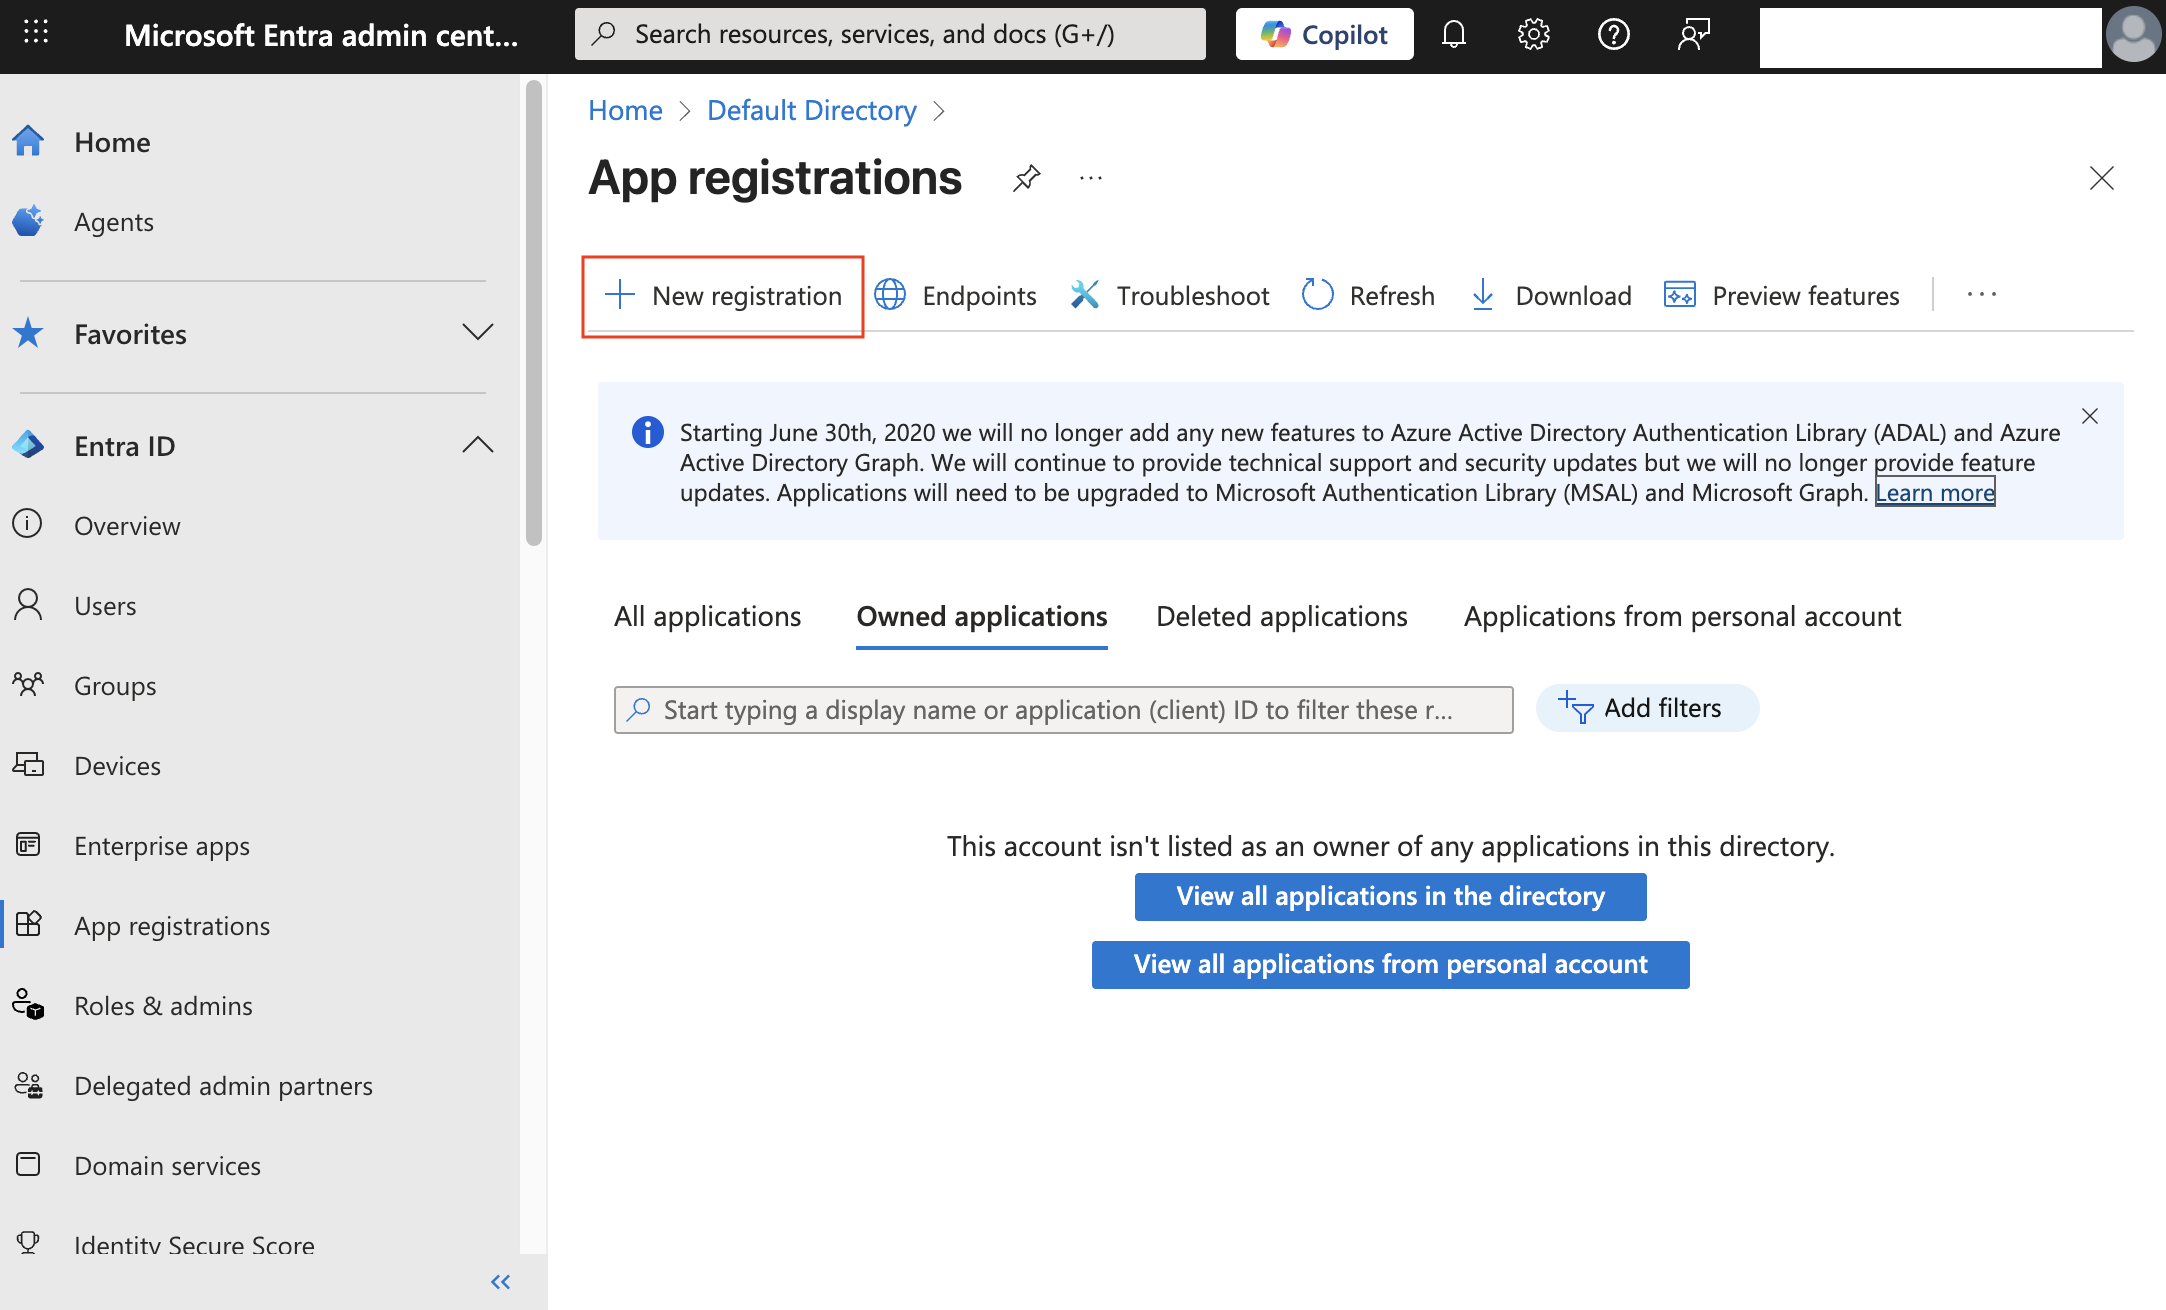The width and height of the screenshot is (2166, 1310).
Task: Open the Applications from personal account tab
Action: pyautogui.click(x=1681, y=616)
